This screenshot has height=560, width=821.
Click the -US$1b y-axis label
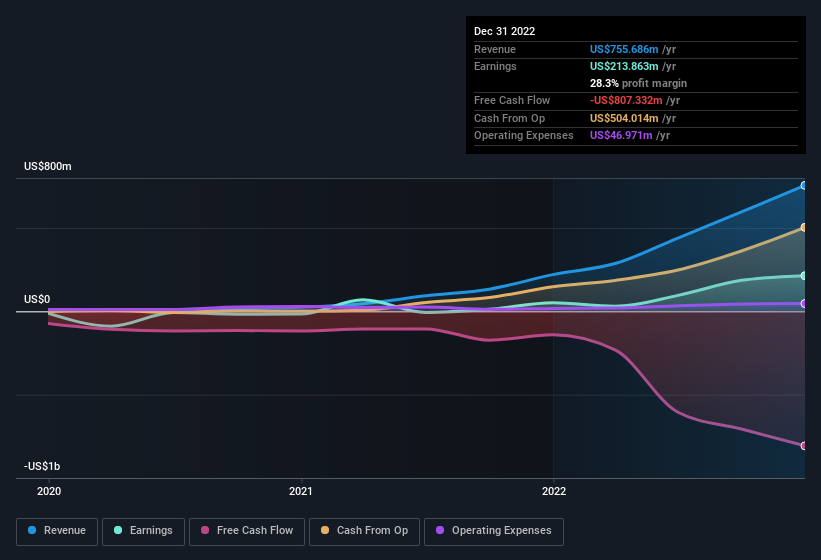coord(42,466)
